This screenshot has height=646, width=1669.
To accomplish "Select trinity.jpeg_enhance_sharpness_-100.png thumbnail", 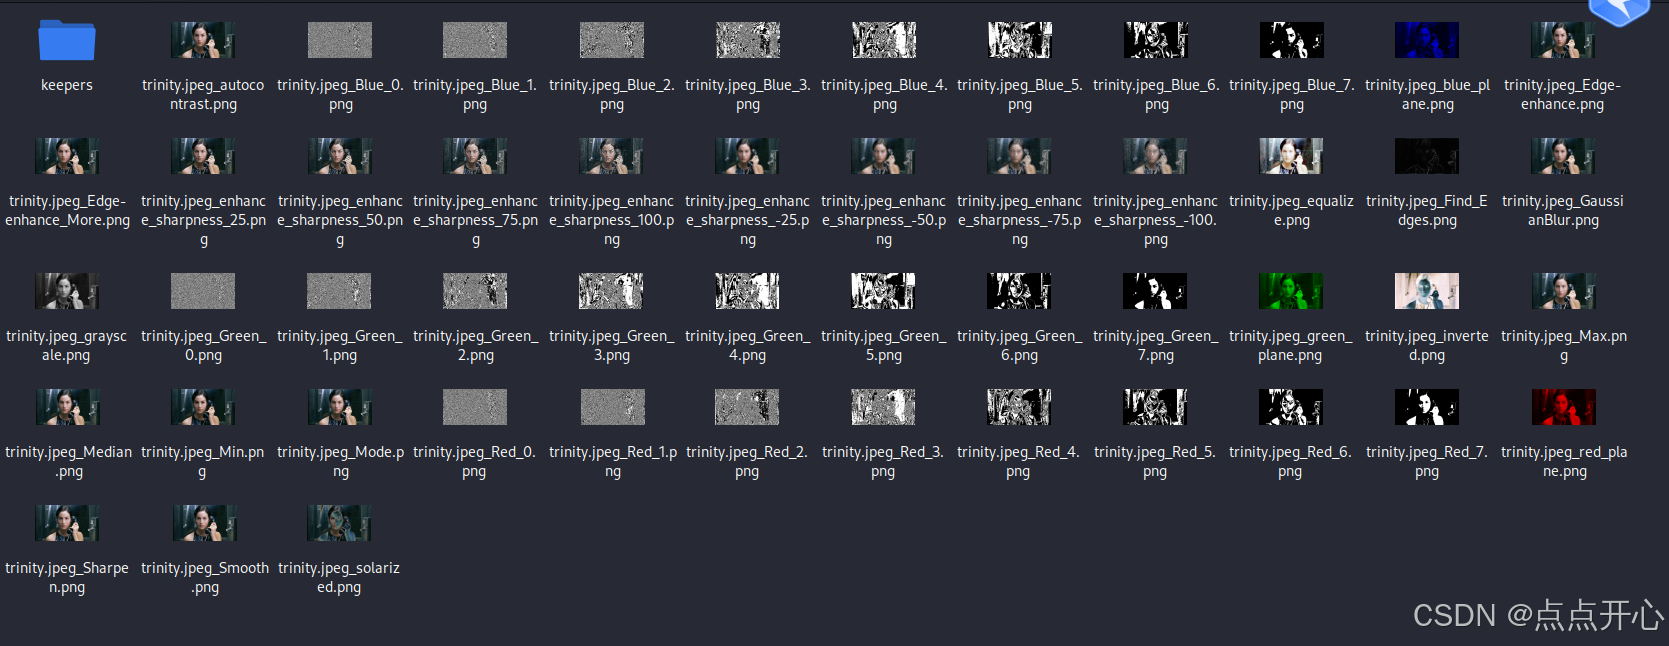I will point(1156,156).
